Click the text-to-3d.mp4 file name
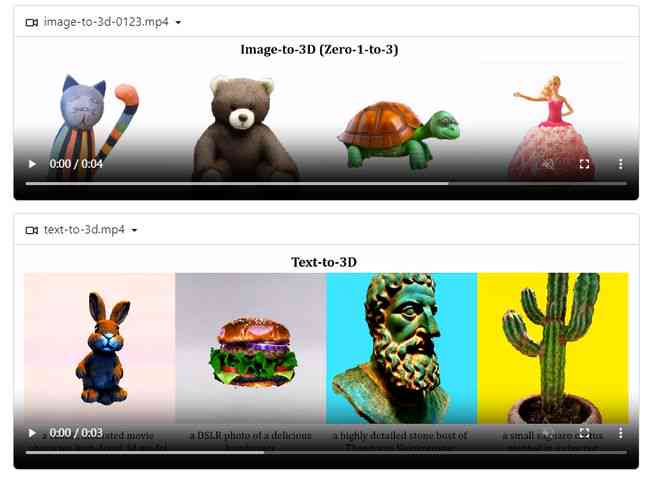 coord(84,230)
